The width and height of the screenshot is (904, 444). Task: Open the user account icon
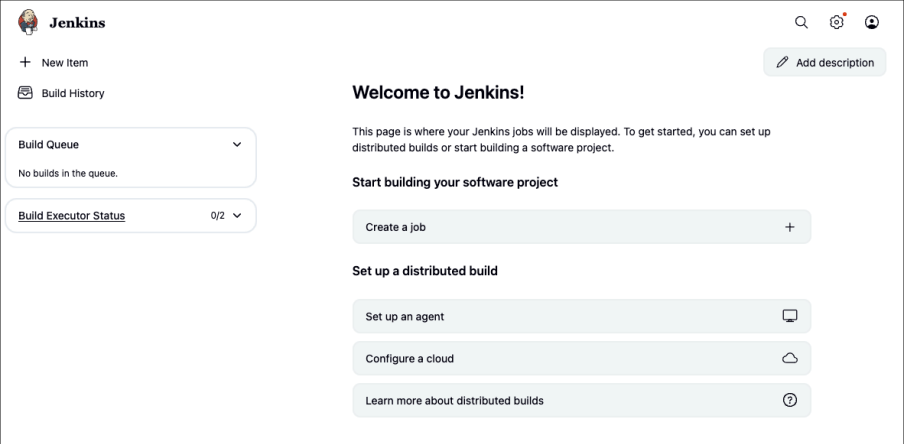(872, 22)
